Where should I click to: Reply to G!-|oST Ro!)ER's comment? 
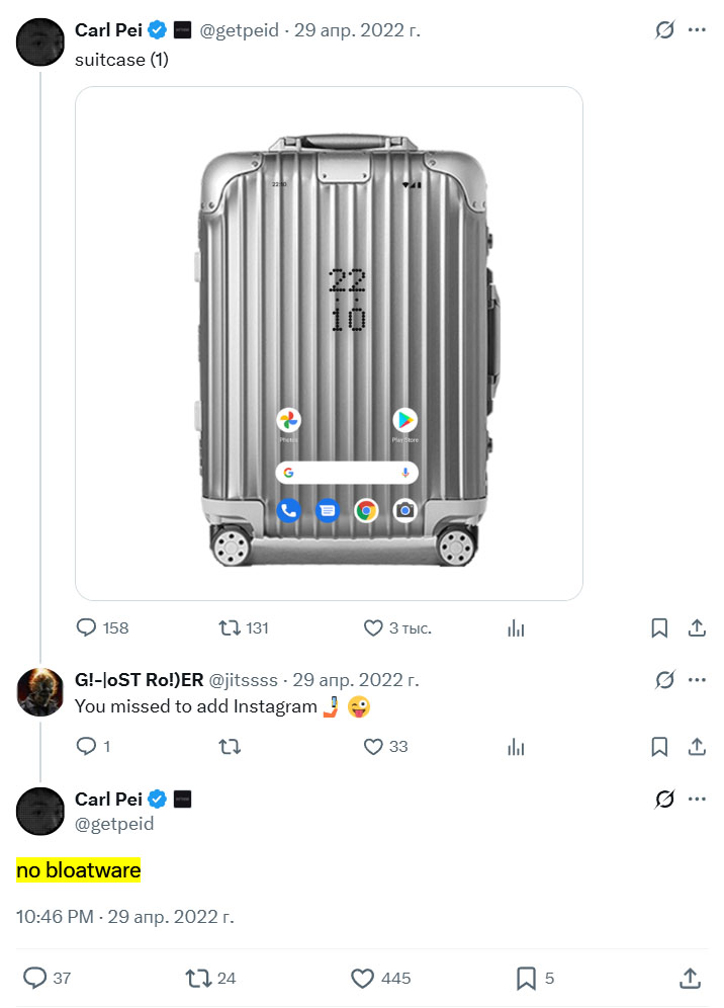coord(88,746)
